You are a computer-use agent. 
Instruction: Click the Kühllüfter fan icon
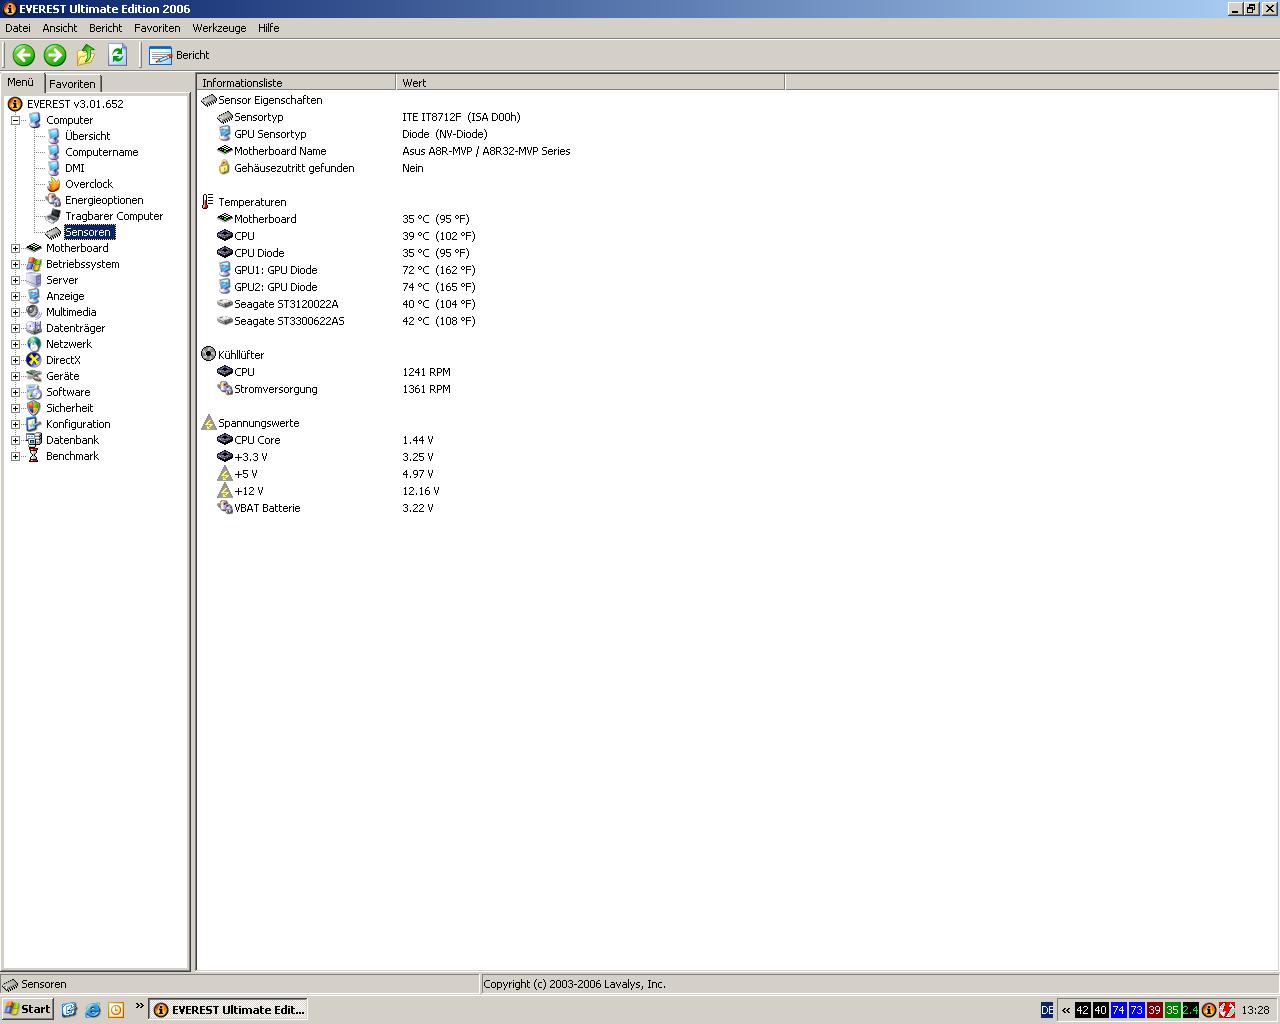[208, 355]
